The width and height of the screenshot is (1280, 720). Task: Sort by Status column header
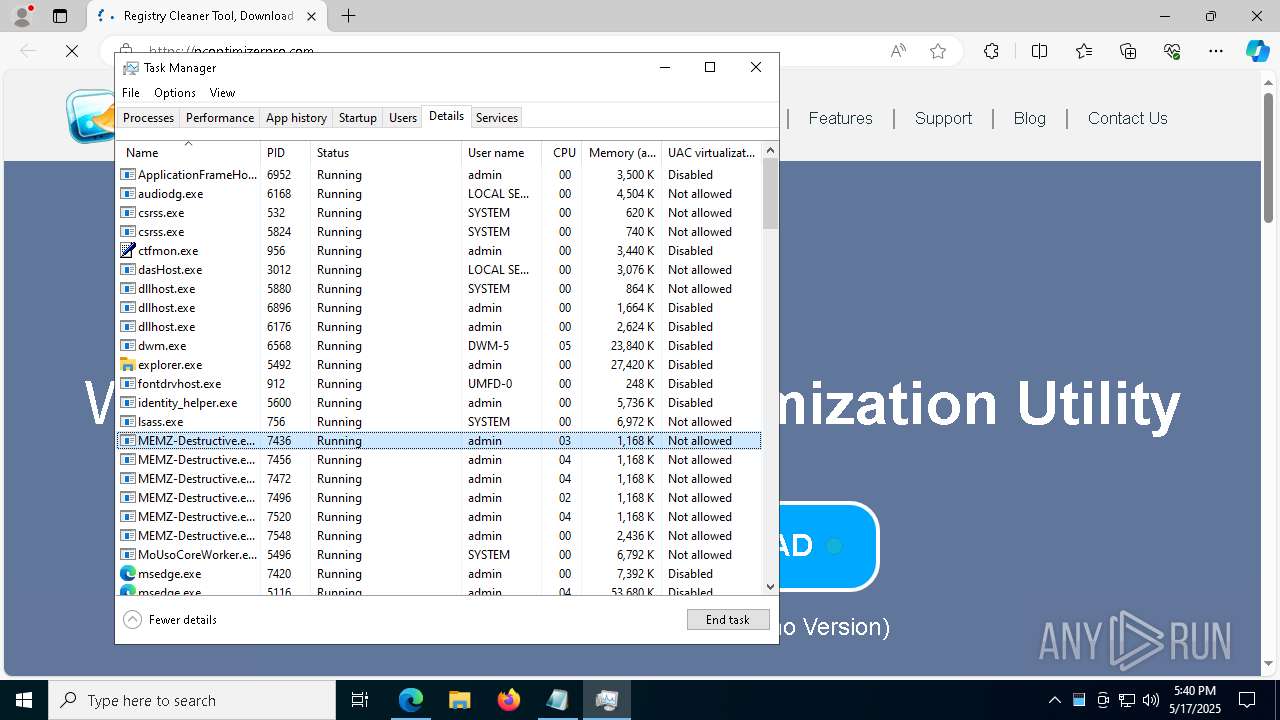point(386,153)
